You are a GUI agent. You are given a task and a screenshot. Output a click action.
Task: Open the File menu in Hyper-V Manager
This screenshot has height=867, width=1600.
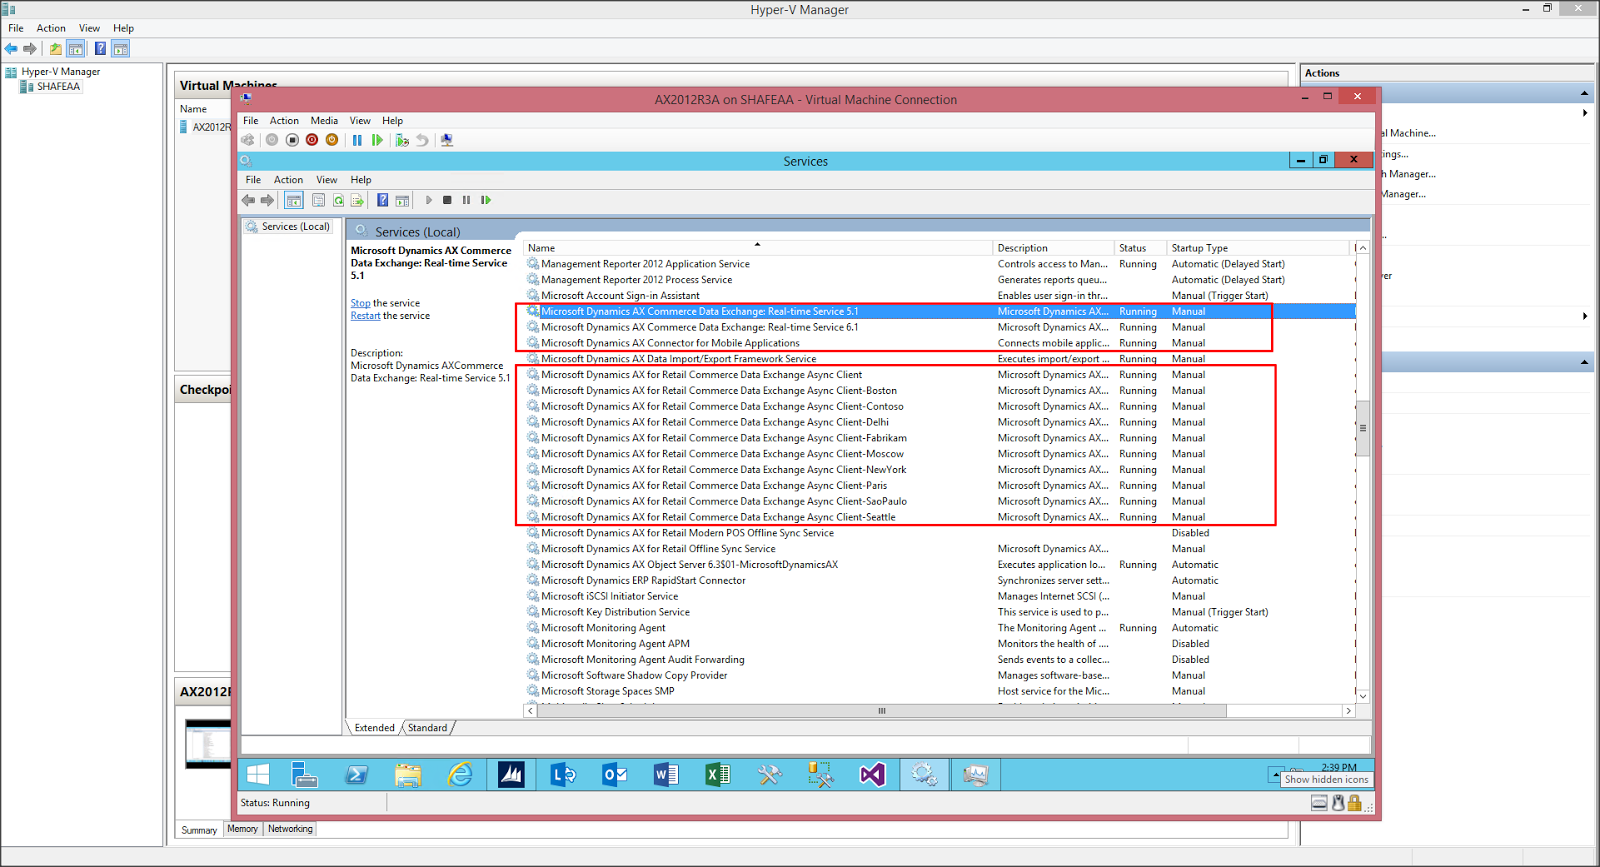(16, 28)
